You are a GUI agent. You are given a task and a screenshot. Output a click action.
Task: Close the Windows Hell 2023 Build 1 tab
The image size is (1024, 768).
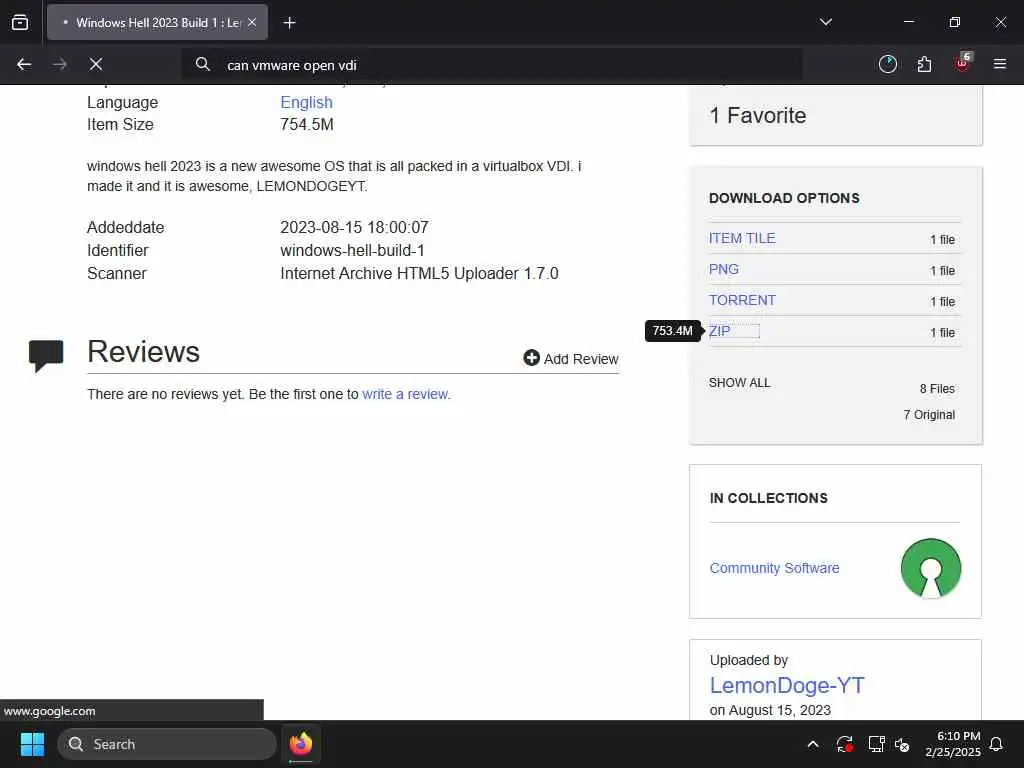[x=251, y=22]
